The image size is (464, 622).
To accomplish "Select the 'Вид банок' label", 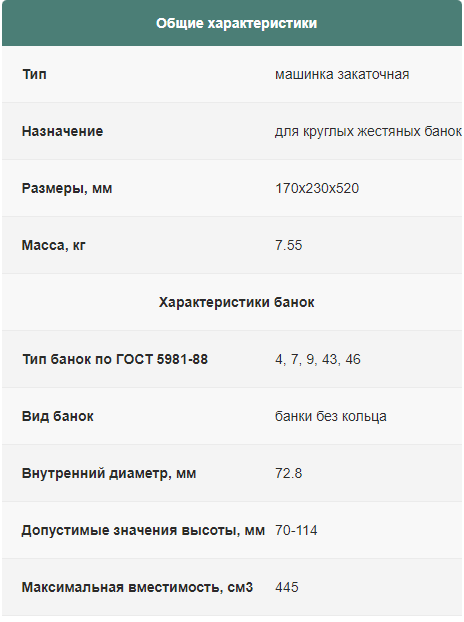I will pos(58,416).
